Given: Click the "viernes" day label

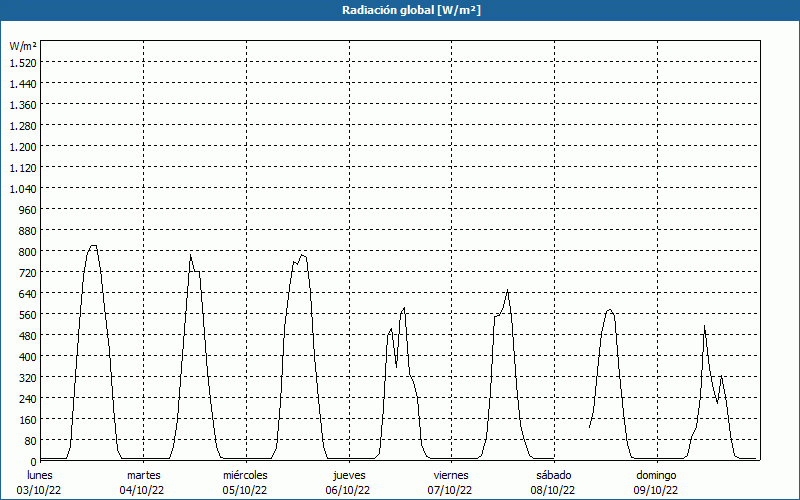Looking at the screenshot, I should (x=451, y=475).
